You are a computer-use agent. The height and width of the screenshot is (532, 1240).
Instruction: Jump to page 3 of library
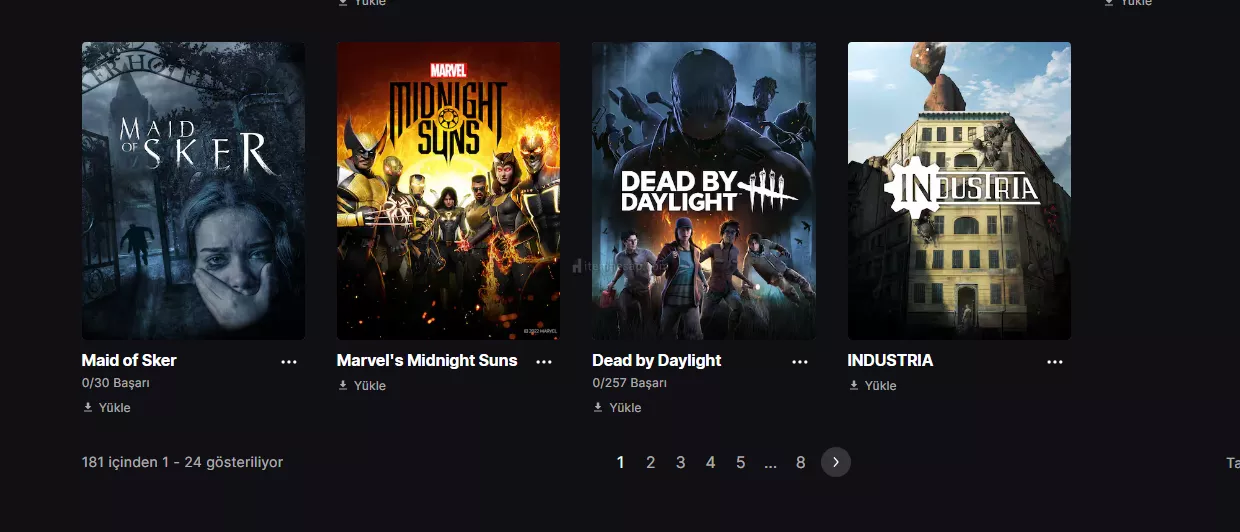point(681,462)
